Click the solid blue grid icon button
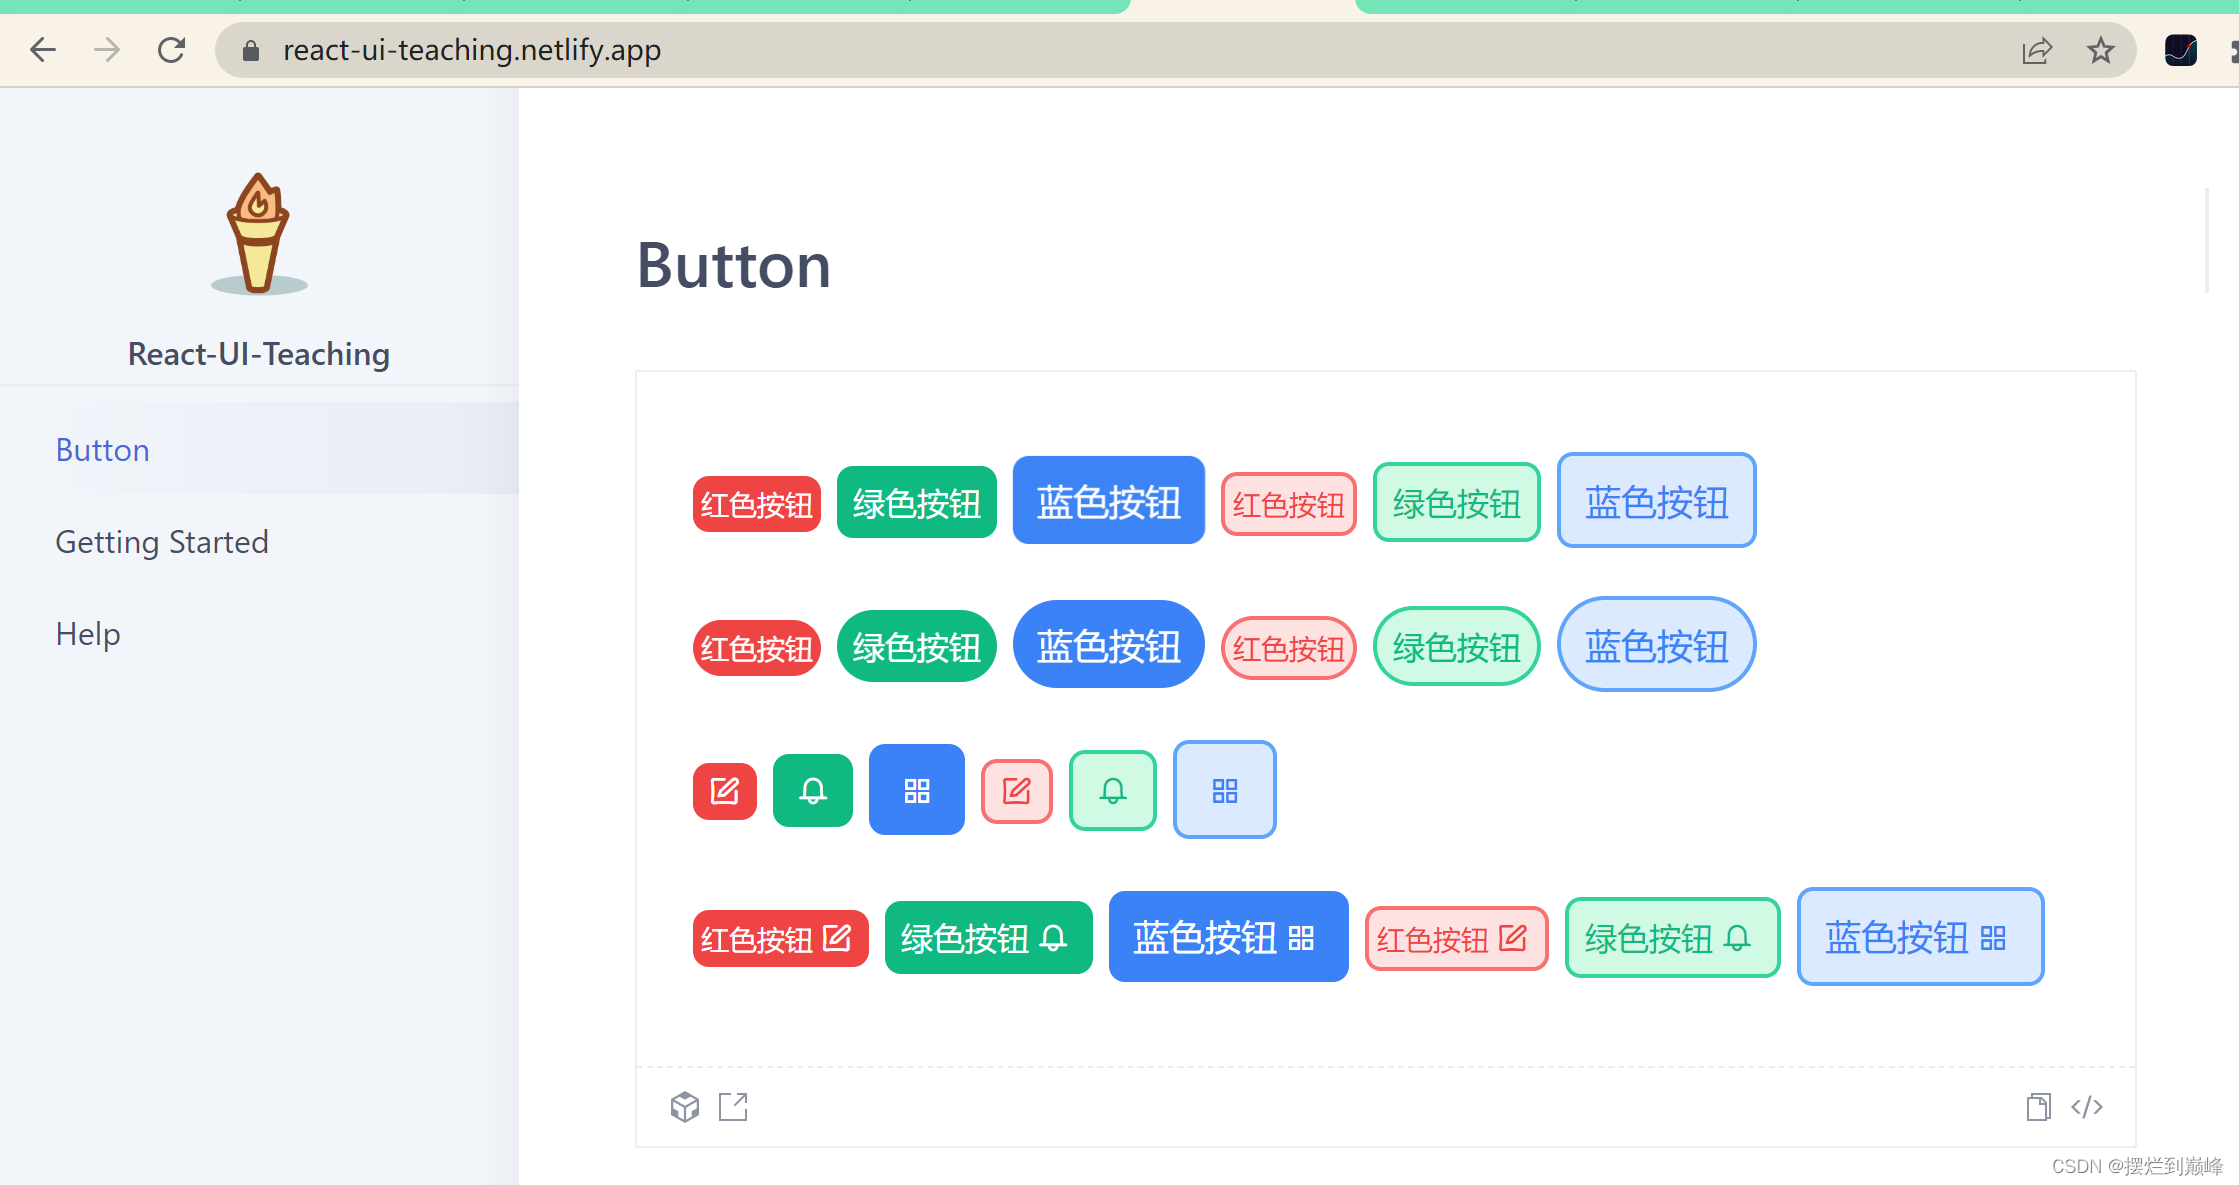This screenshot has height=1185, width=2239. [916, 790]
